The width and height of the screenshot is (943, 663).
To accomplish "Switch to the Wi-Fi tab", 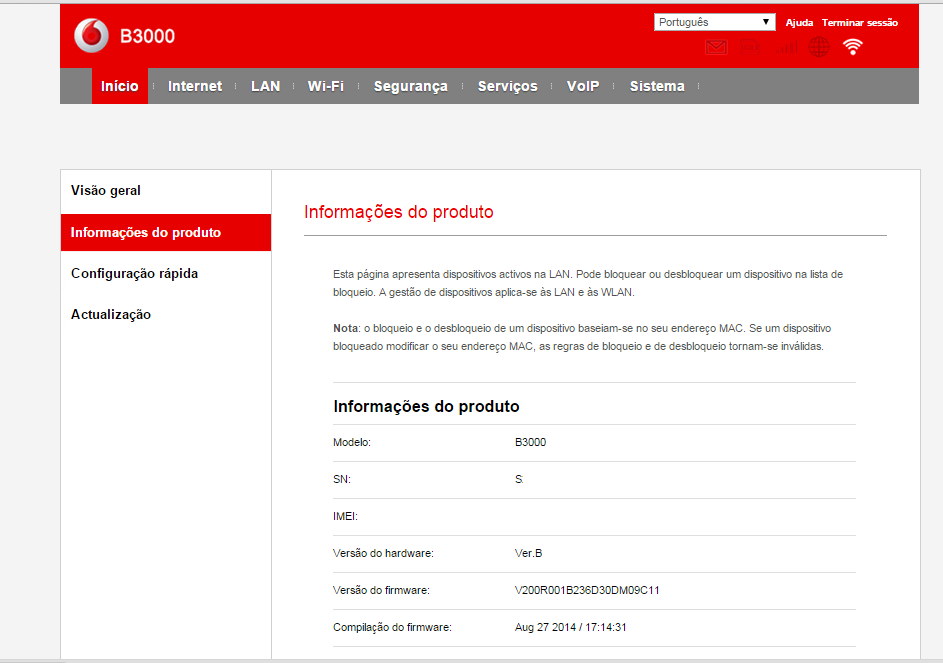I will tap(327, 85).
